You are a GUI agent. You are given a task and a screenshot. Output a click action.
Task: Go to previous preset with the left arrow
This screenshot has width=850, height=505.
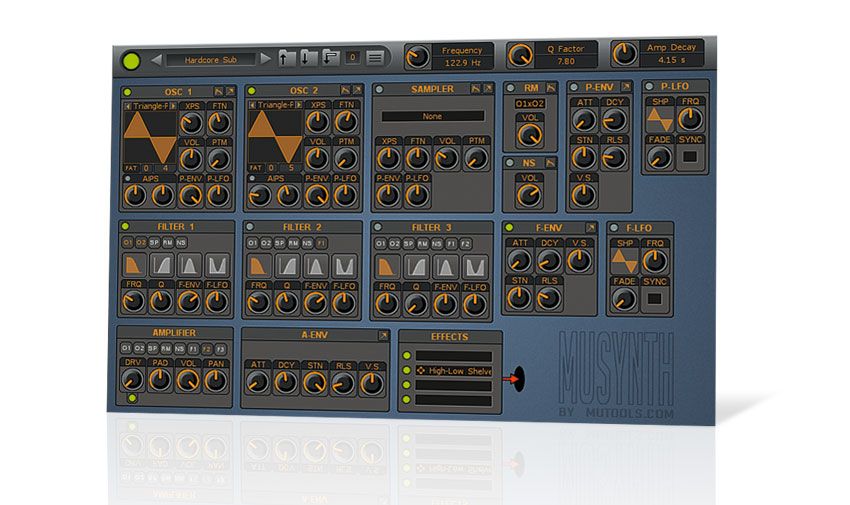(156, 60)
